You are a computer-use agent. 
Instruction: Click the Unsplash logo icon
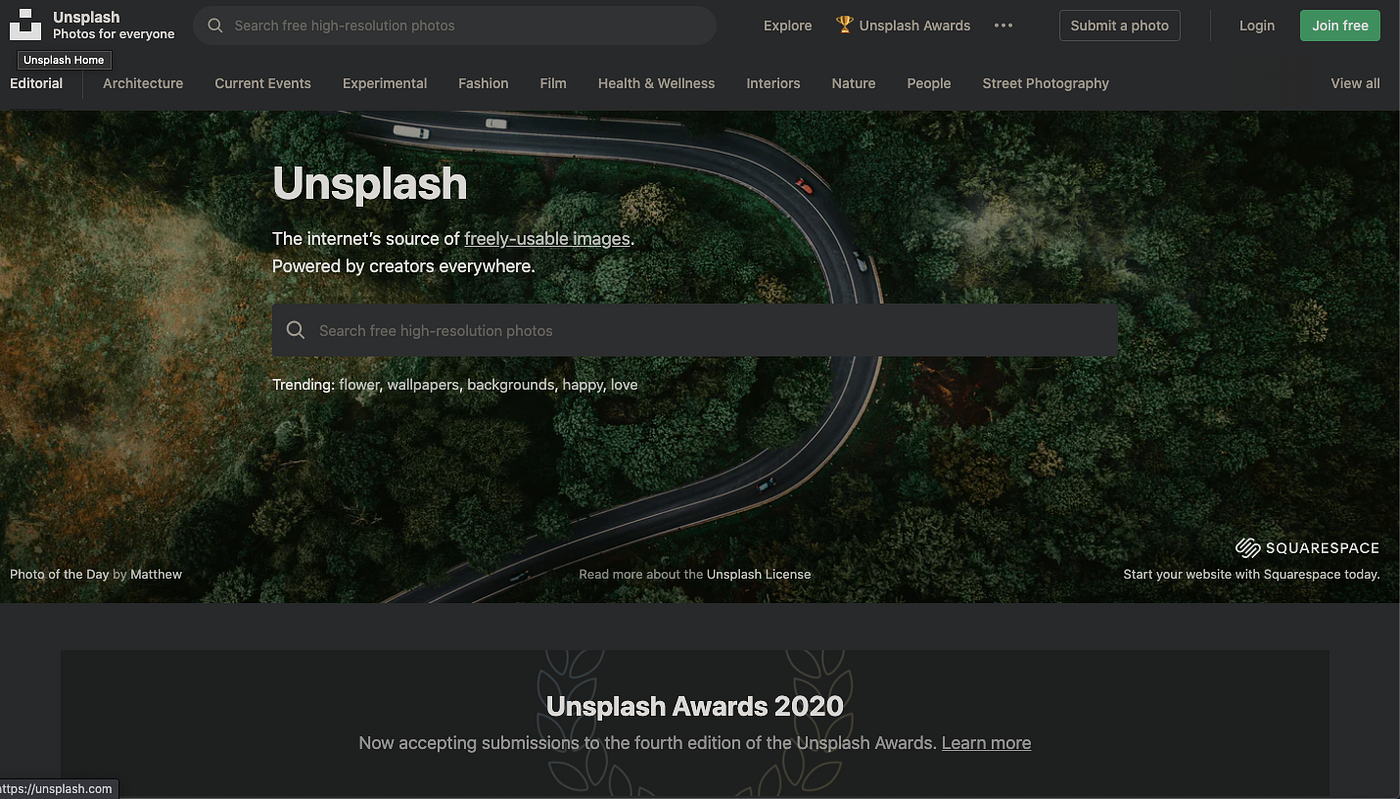pyautogui.click(x=25, y=25)
